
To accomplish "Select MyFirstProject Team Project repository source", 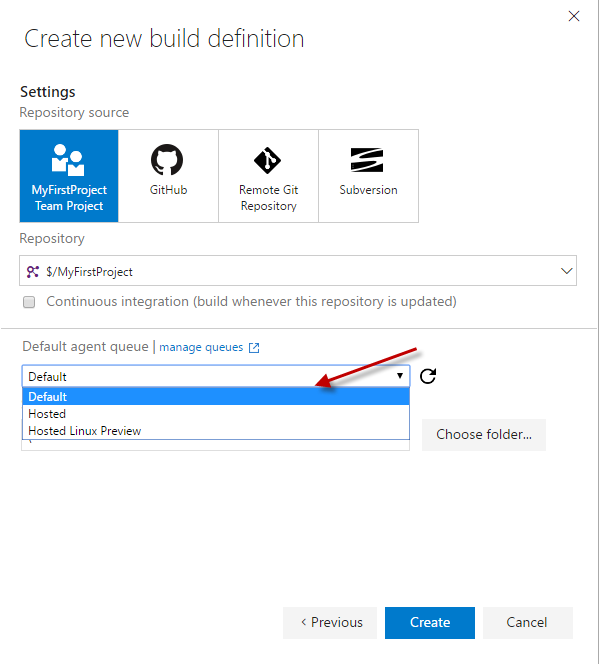I will tap(69, 176).
